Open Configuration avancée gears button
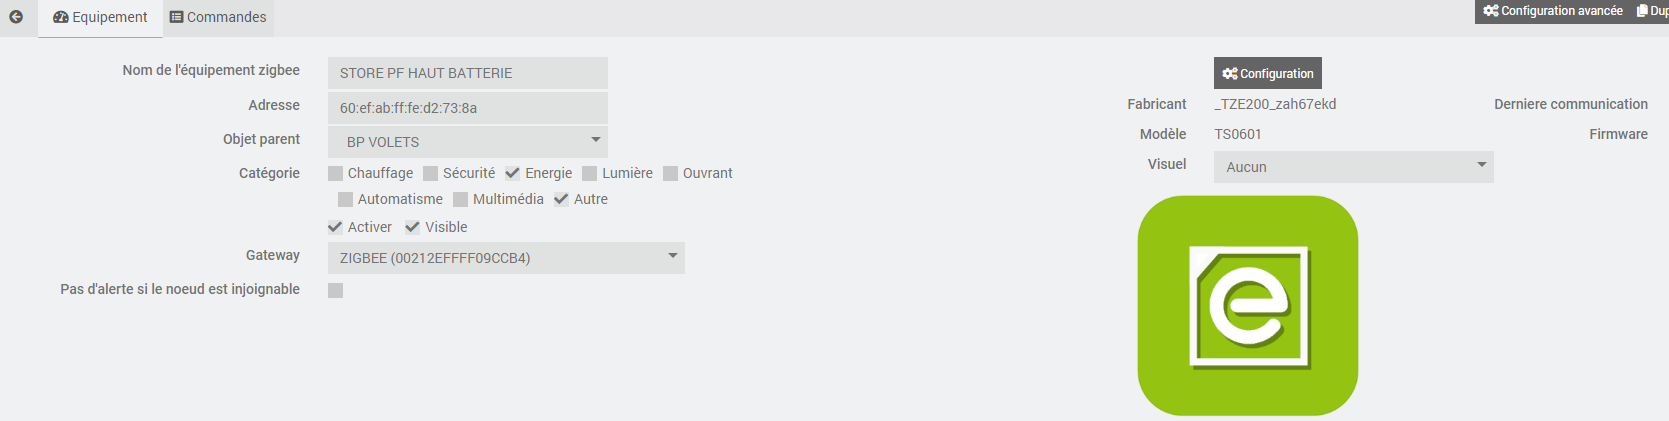The height and width of the screenshot is (421, 1669). [1553, 11]
